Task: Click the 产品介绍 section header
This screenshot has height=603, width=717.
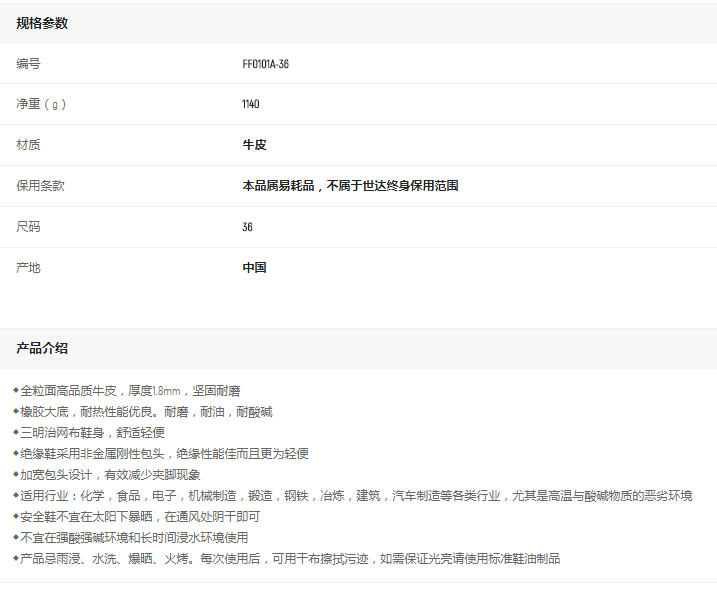Action: [42, 348]
